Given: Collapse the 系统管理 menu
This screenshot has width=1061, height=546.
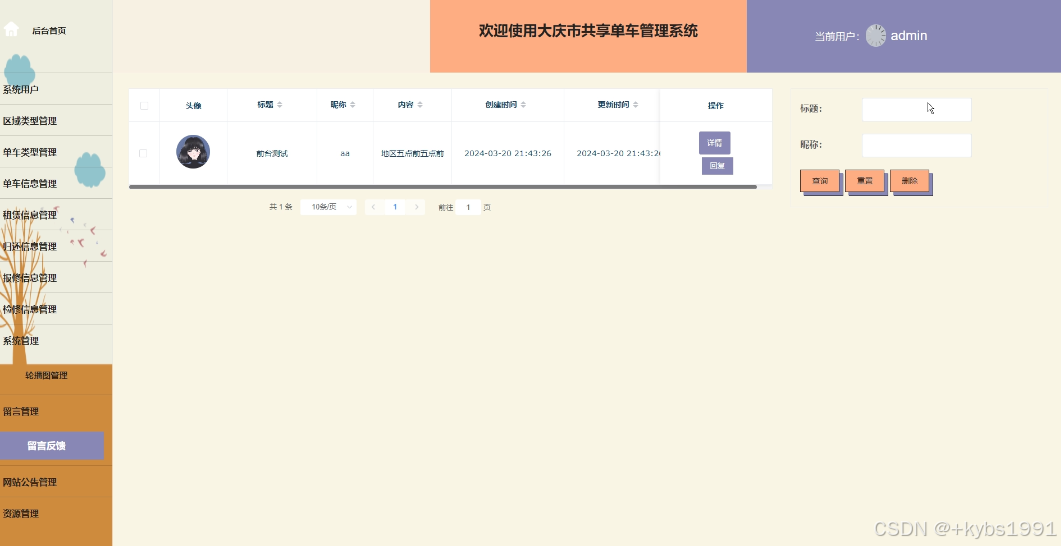Looking at the screenshot, I should click(56, 341).
